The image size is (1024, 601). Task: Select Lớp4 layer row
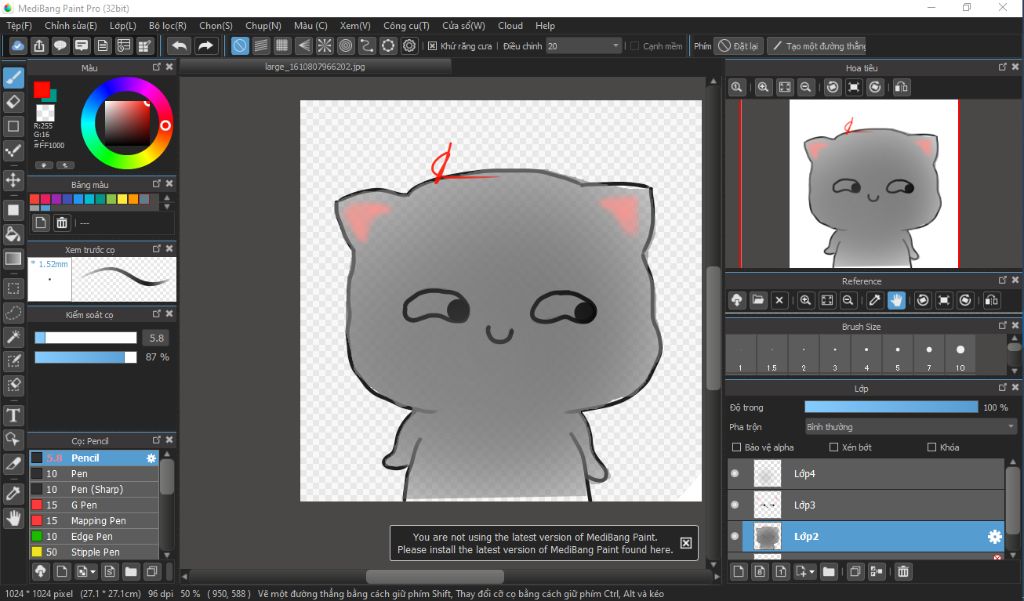tap(866, 473)
